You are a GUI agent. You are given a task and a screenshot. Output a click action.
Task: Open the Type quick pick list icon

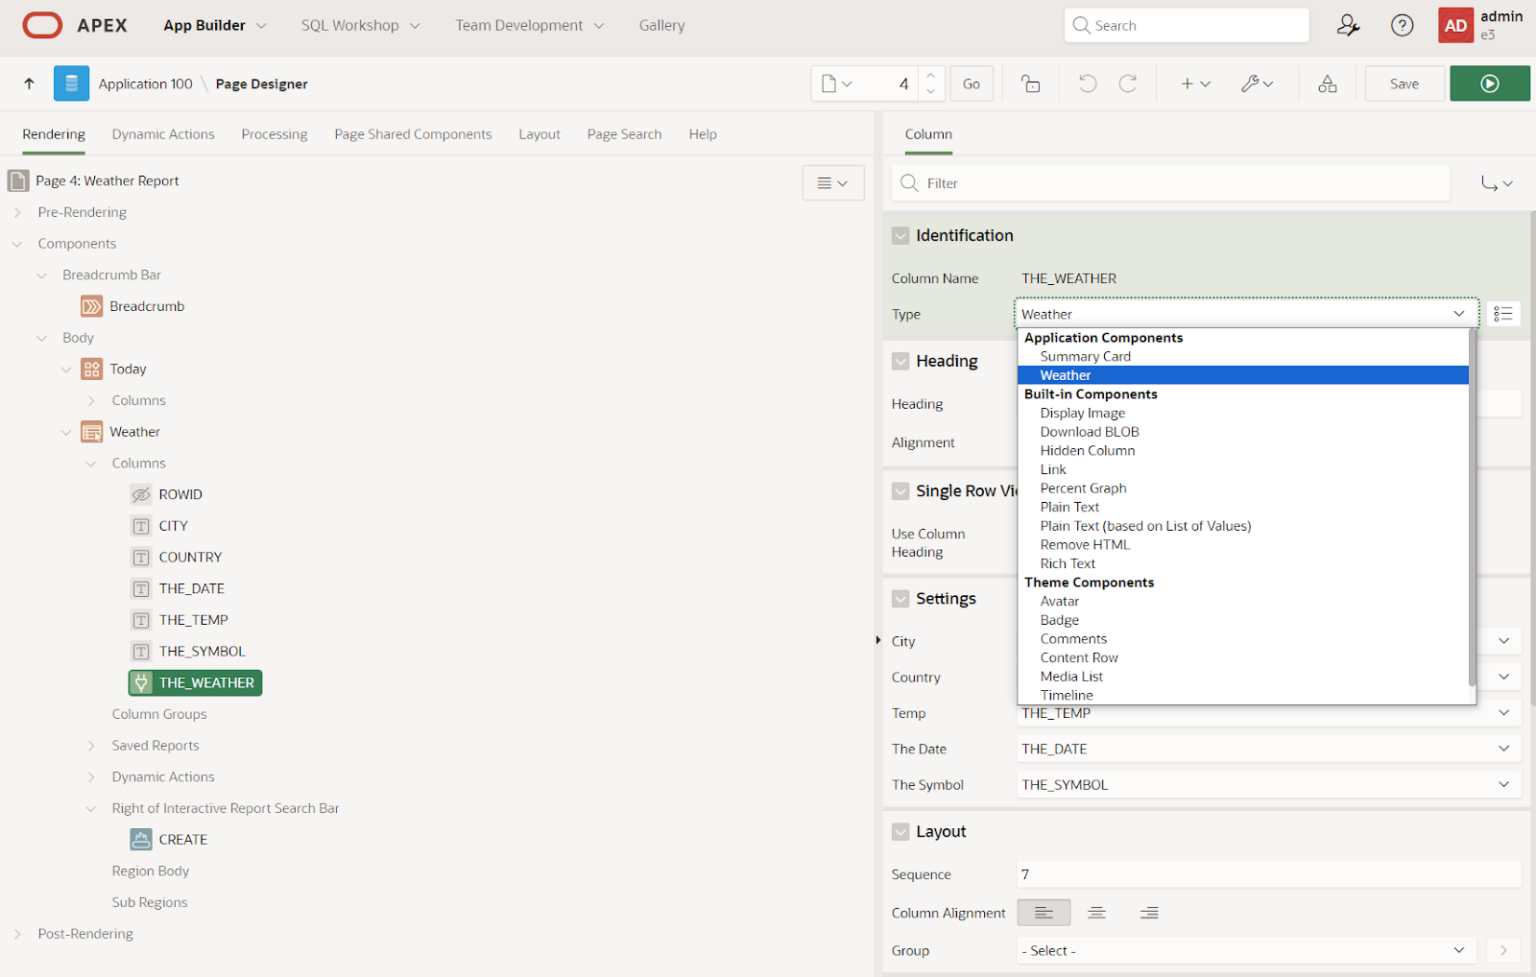[x=1503, y=314]
